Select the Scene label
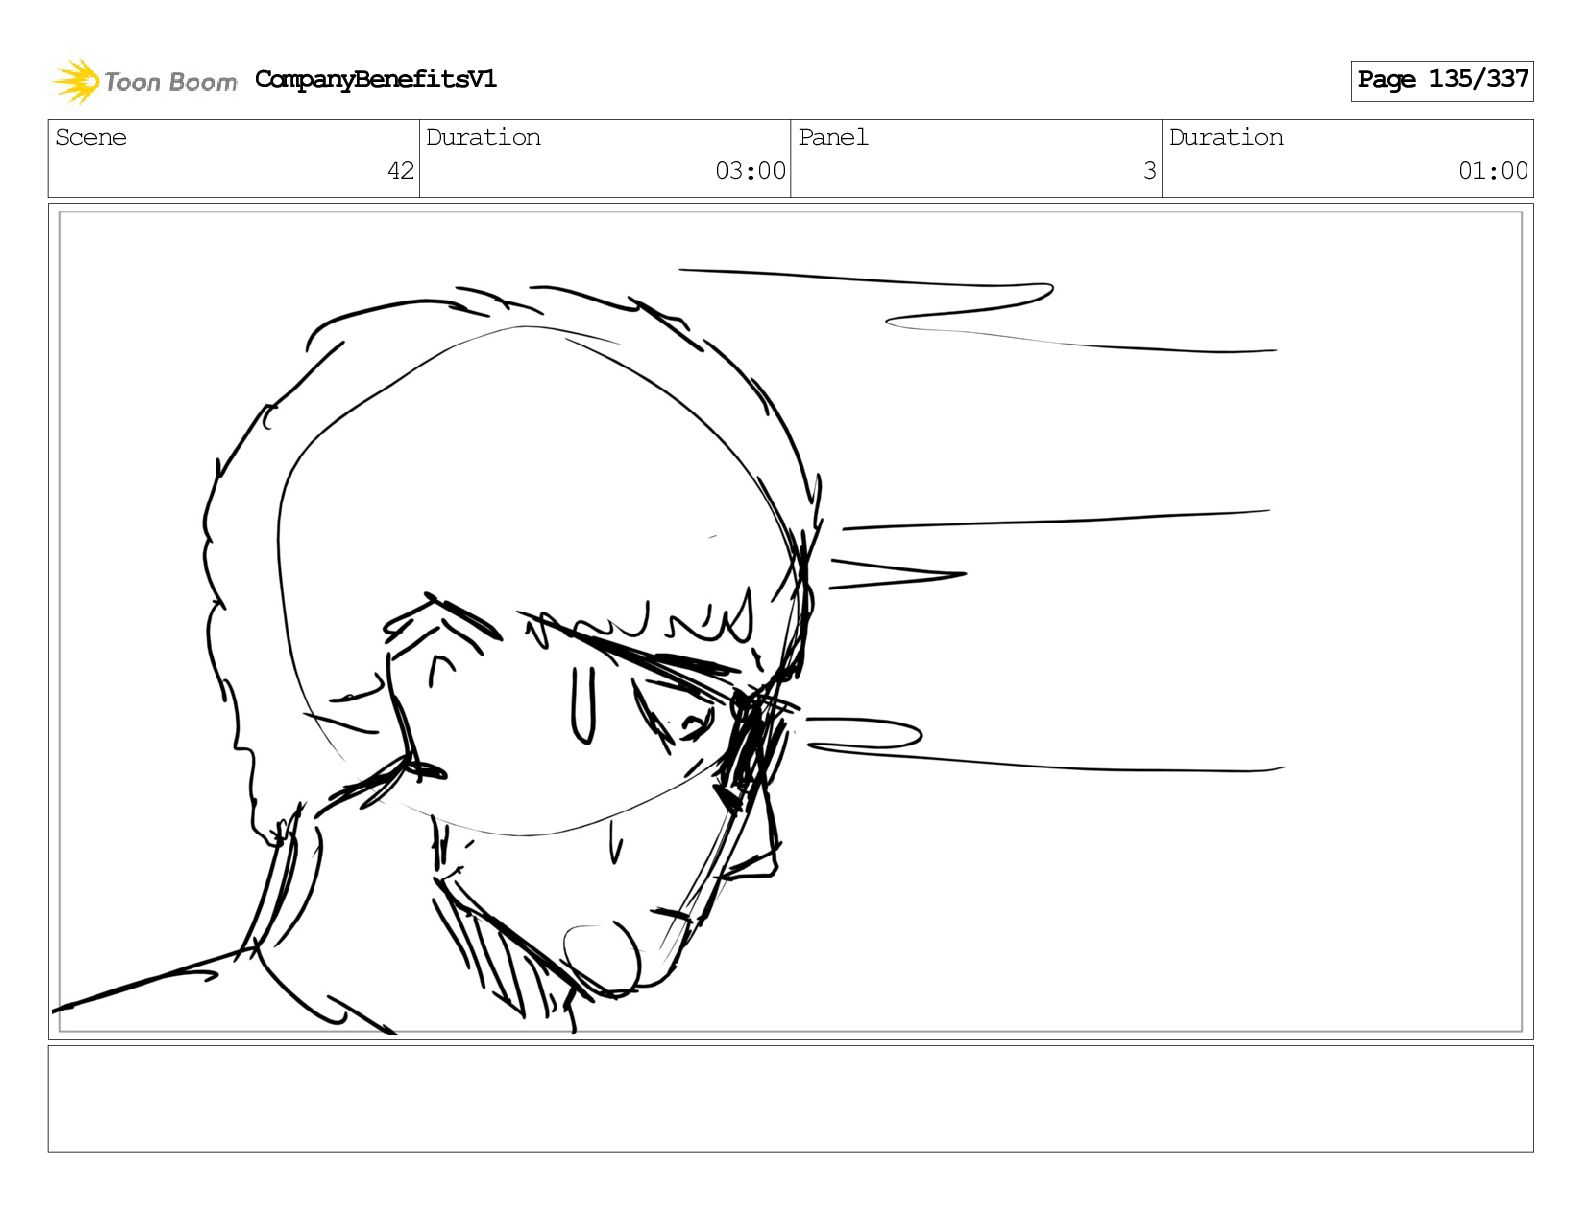This screenshot has height=1224, width=1584. coord(91,137)
